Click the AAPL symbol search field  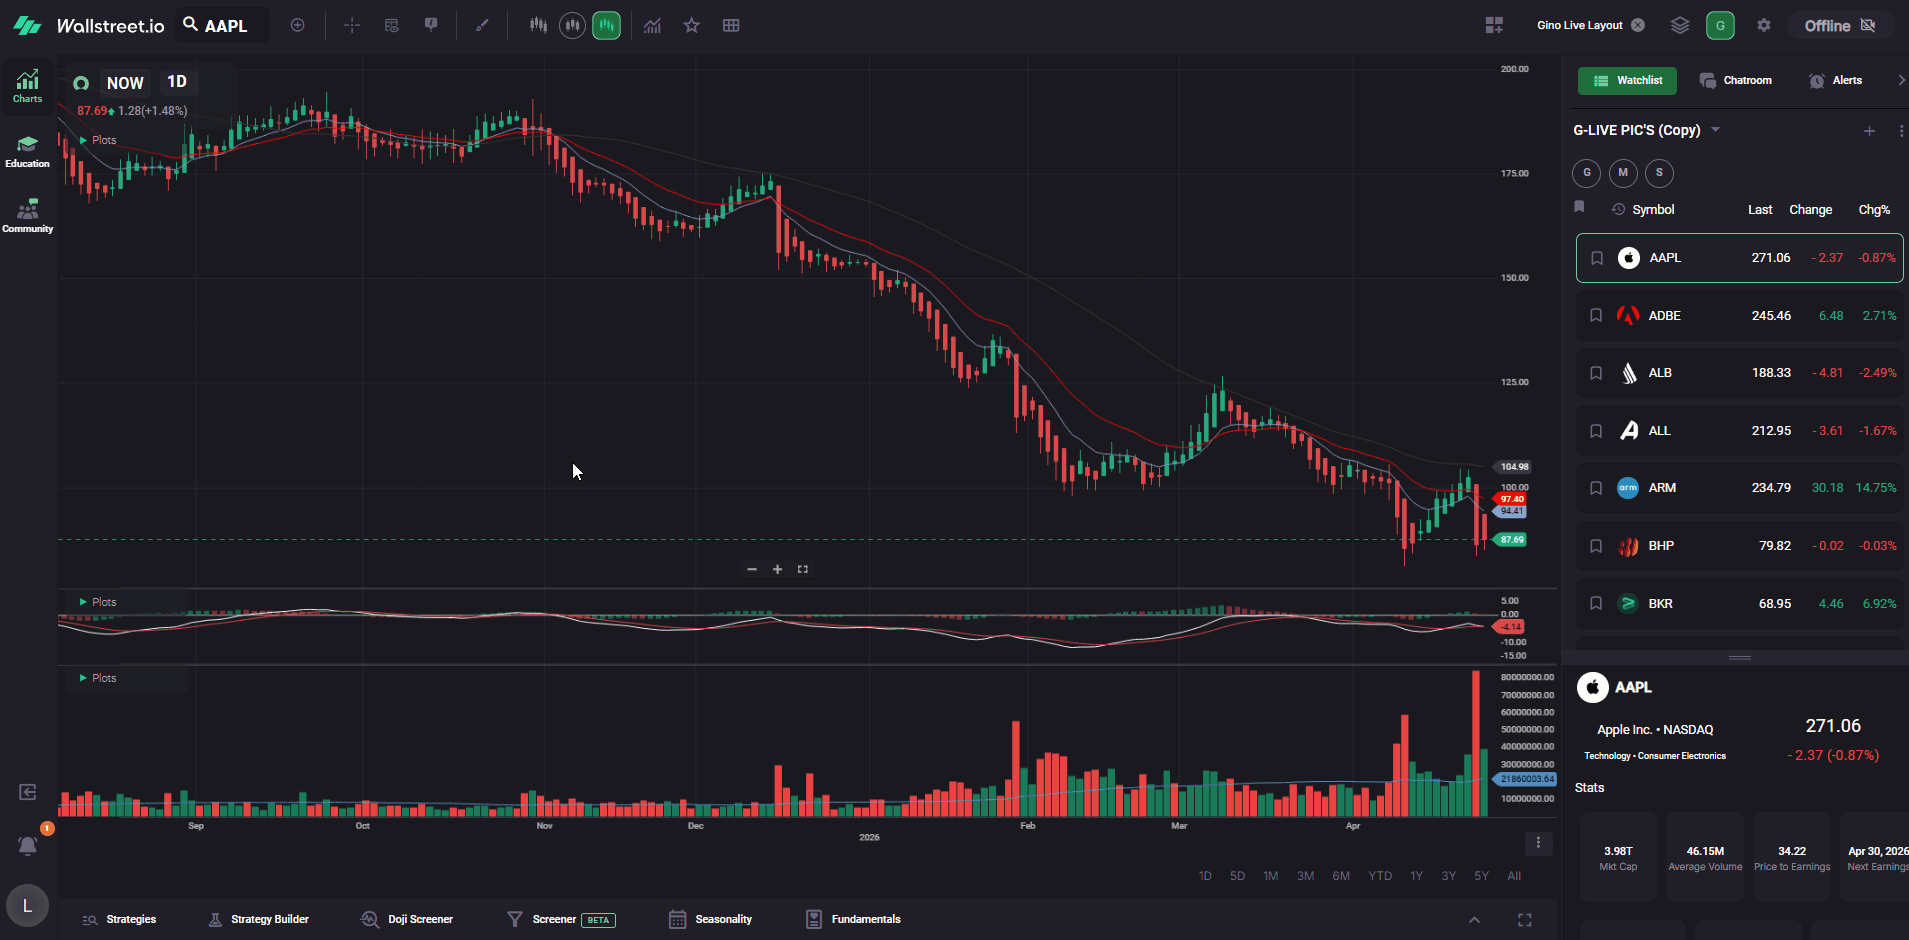[224, 25]
